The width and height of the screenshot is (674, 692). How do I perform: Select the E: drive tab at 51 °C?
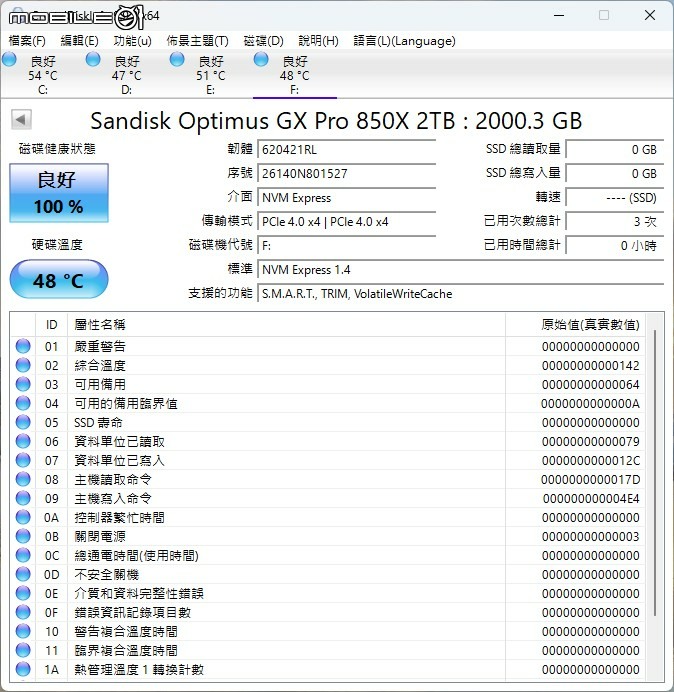pyautogui.click(x=211, y=75)
